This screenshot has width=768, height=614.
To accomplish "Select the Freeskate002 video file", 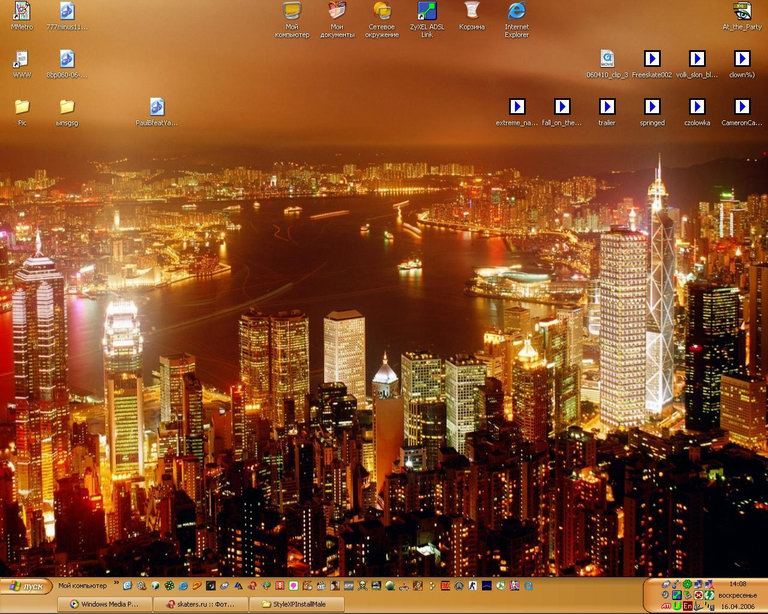I will pyautogui.click(x=652, y=59).
